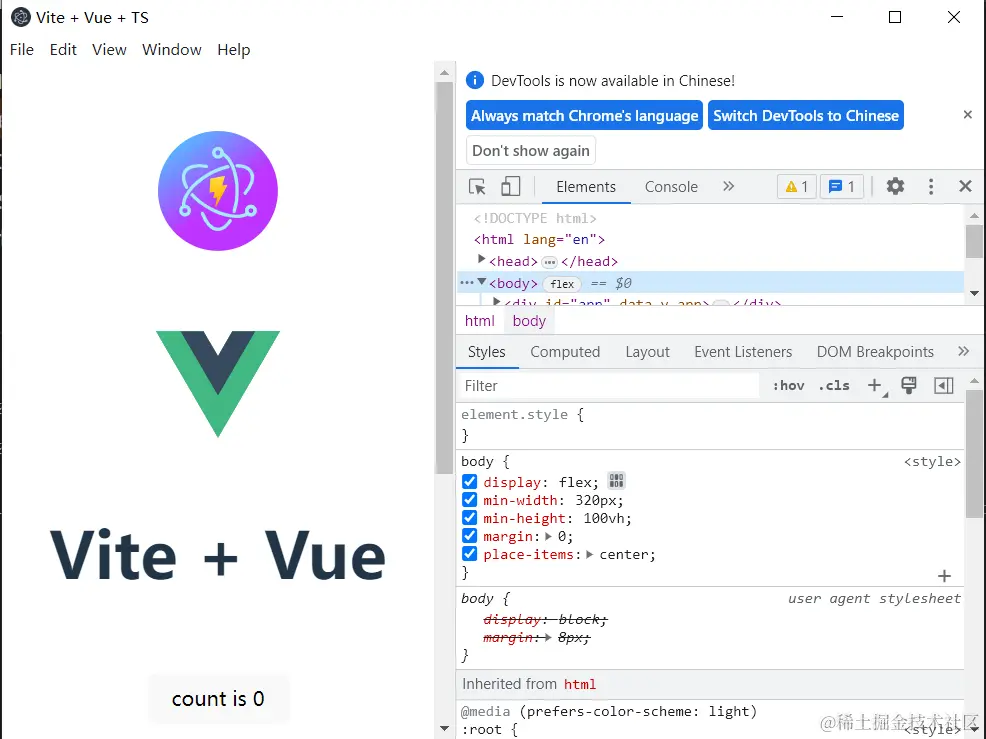986x739 pixels.
Task: Open the <style> source link for body rule
Action: click(x=932, y=462)
